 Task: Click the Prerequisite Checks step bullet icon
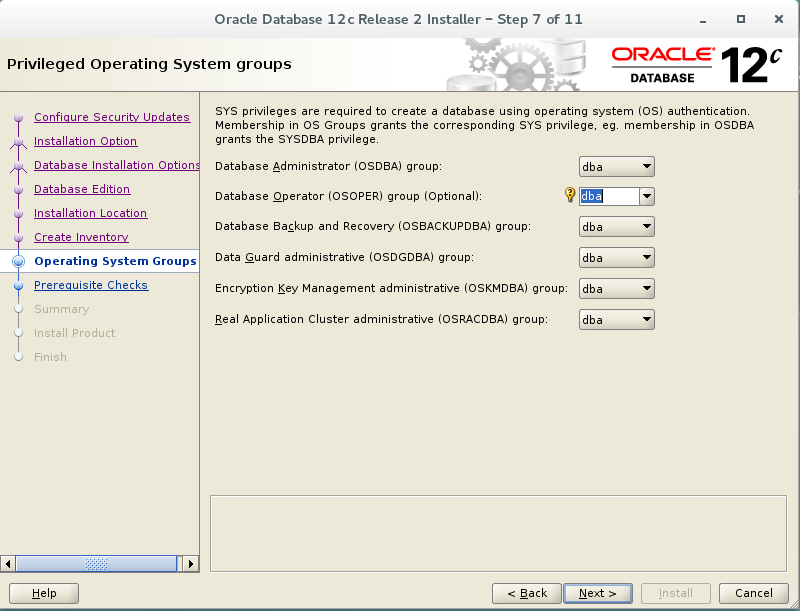point(18,285)
